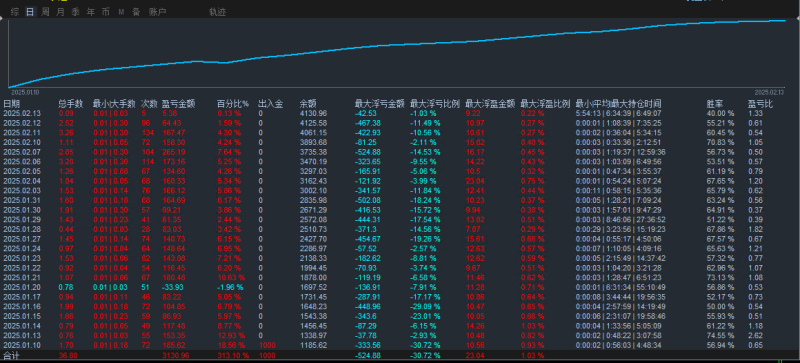800x363 pixels.
Task: Click the 最大浮亏金额 column header
Action: coord(380,104)
